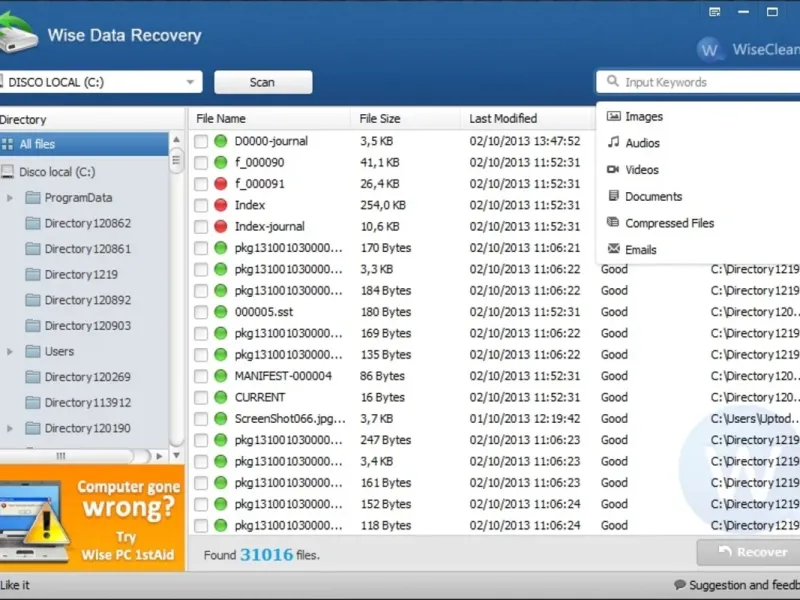Click the green status dot of MANIFEST-000004
800x600 pixels.
pos(220,376)
